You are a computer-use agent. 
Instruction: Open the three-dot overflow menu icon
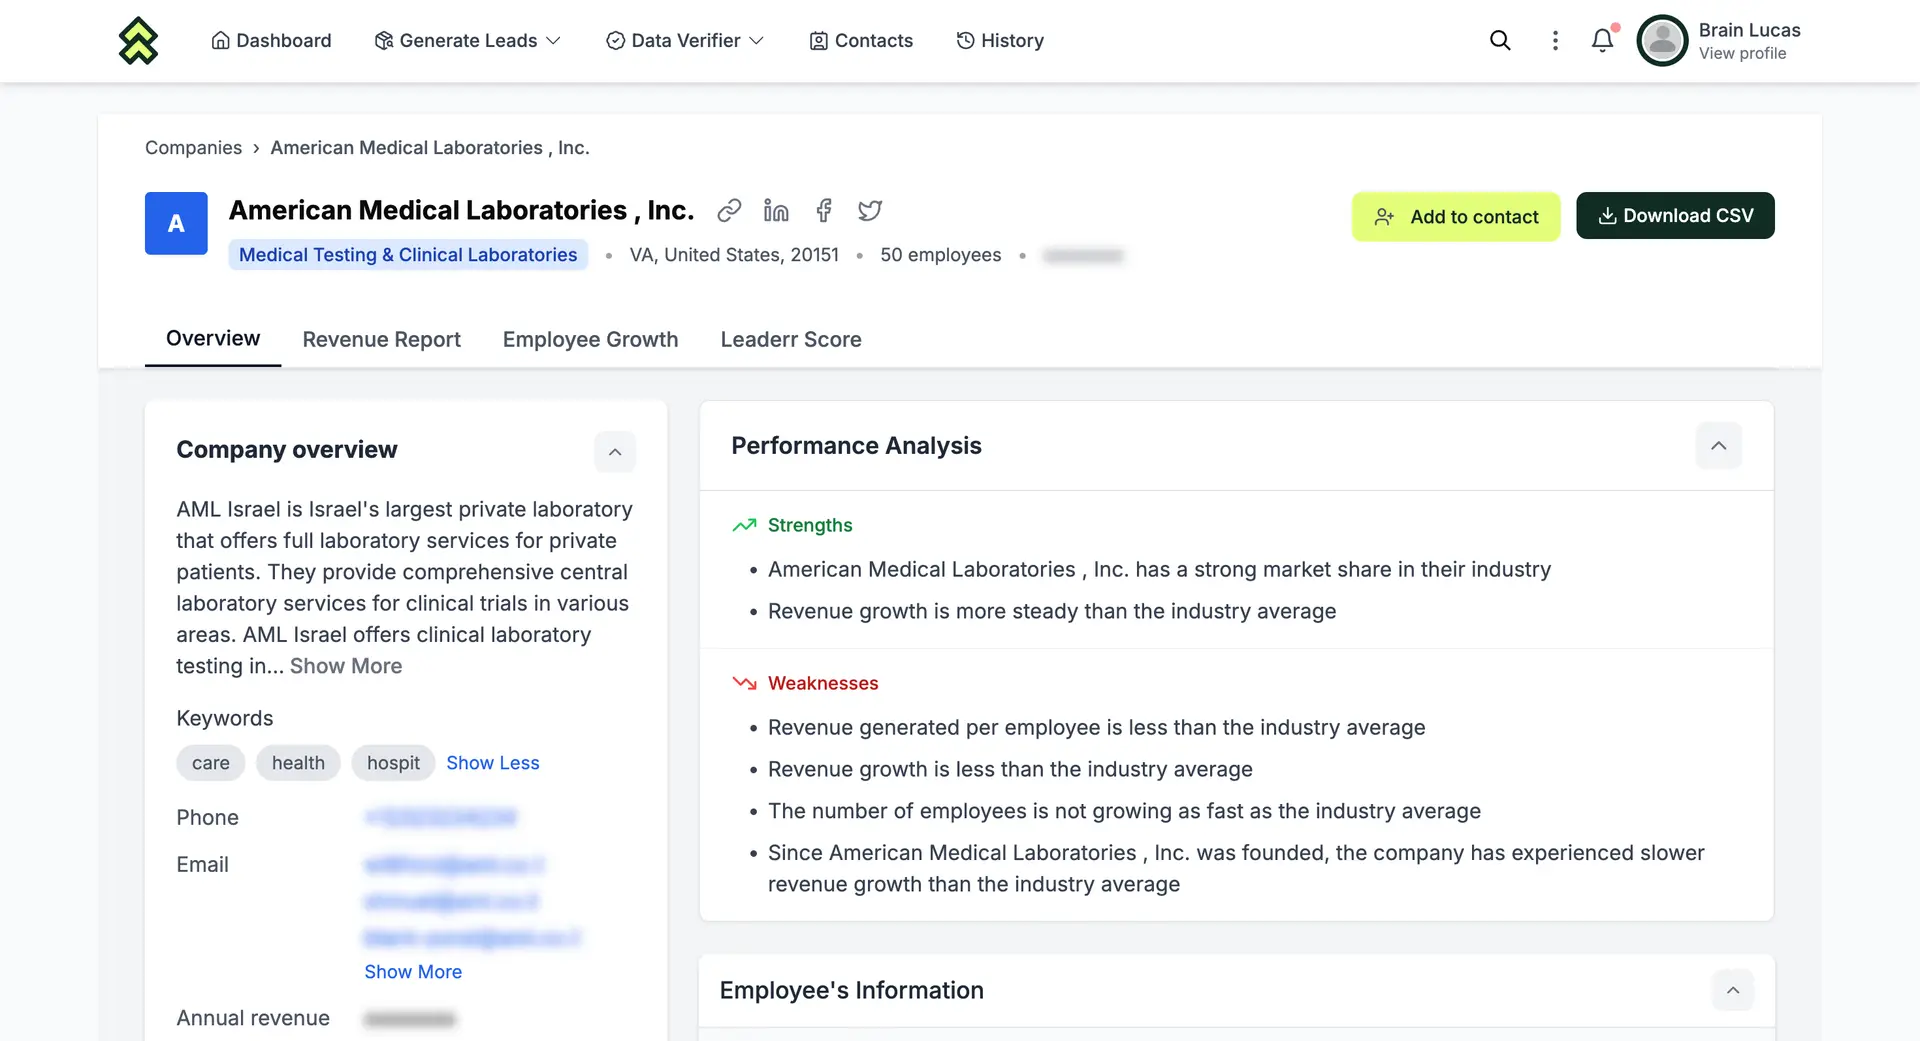pos(1554,40)
